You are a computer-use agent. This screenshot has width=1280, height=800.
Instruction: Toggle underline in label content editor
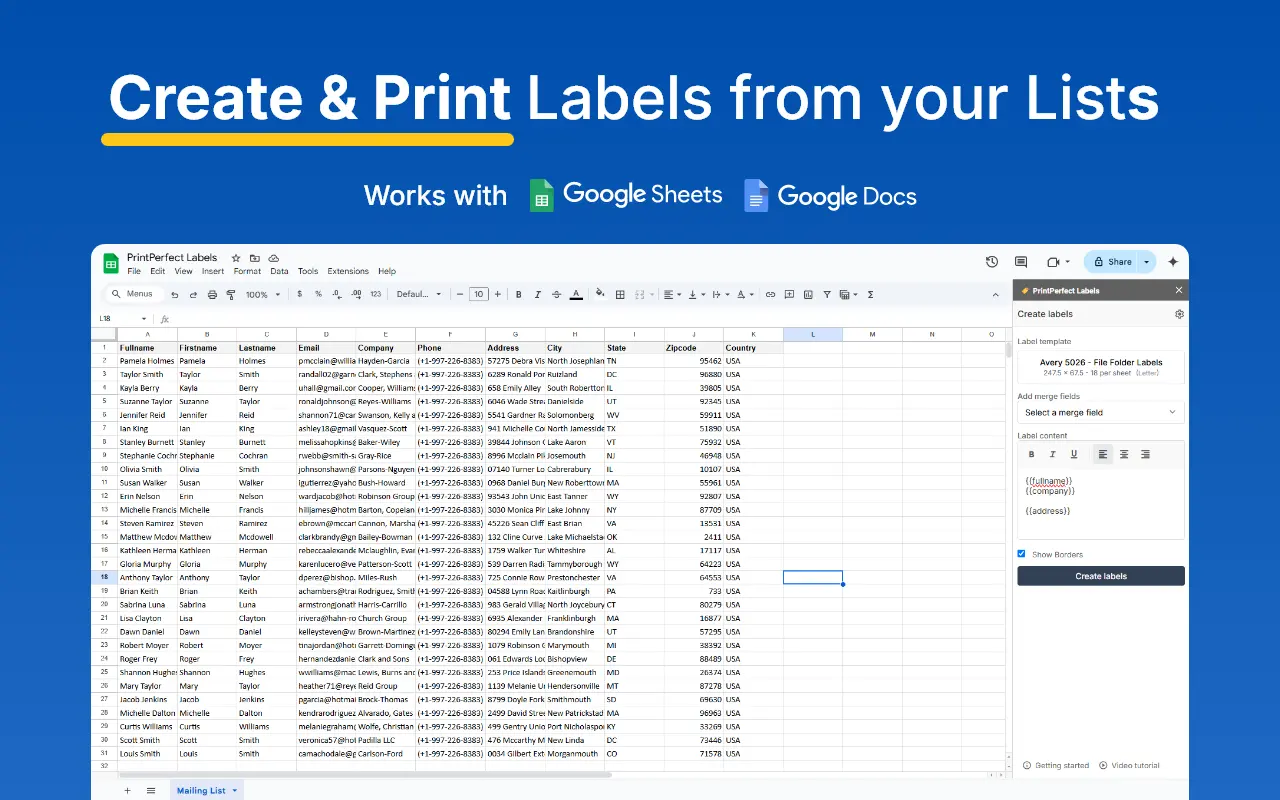(x=1074, y=454)
